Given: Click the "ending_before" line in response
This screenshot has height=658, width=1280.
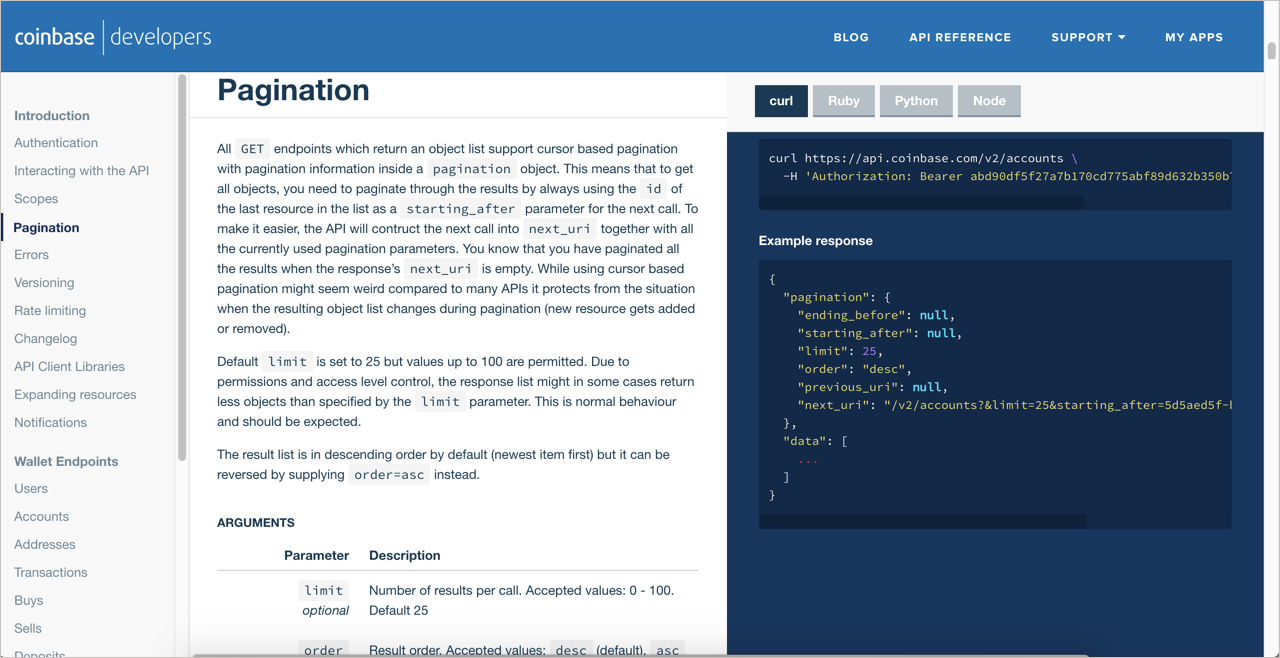Looking at the screenshot, I should (x=876, y=315).
